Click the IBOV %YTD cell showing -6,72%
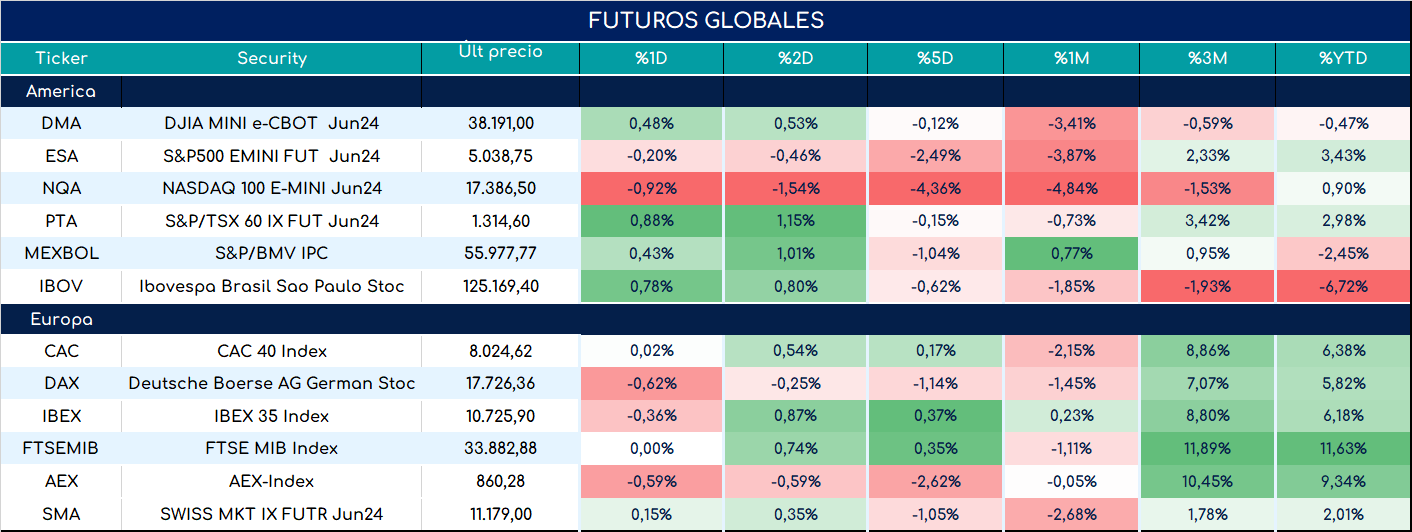 tap(1343, 287)
